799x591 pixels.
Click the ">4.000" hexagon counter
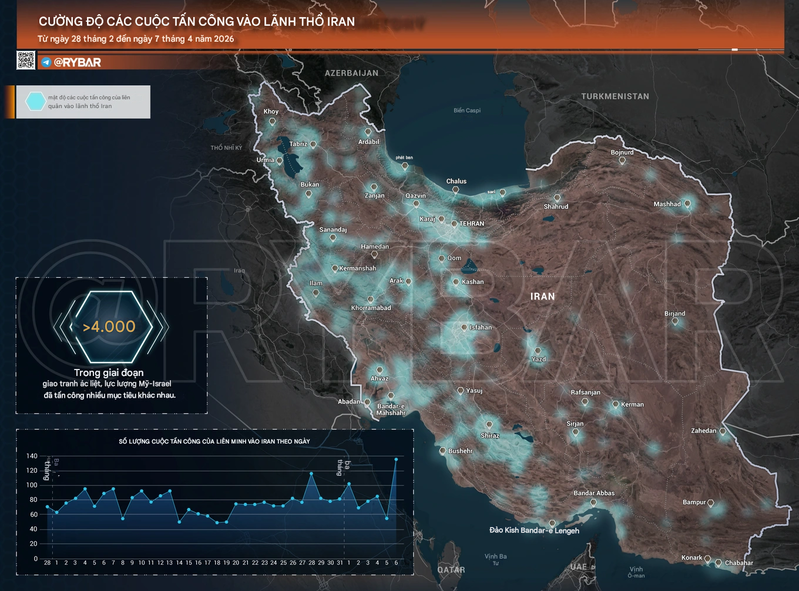click(109, 327)
